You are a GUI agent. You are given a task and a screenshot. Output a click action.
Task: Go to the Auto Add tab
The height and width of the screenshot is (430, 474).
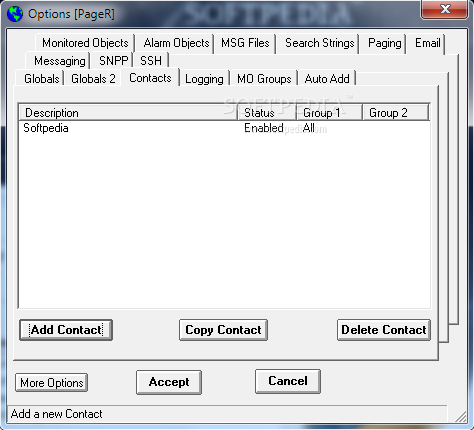[x=327, y=79]
